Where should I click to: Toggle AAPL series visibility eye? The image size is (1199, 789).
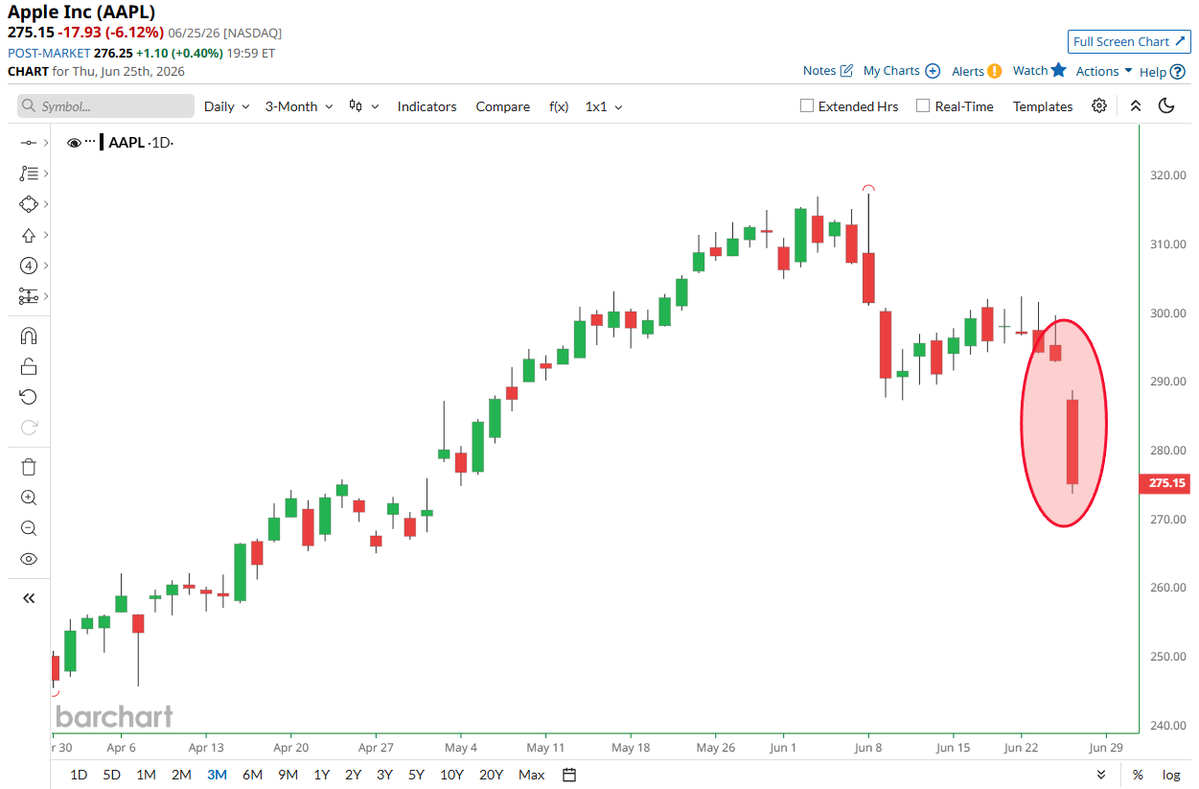74,143
